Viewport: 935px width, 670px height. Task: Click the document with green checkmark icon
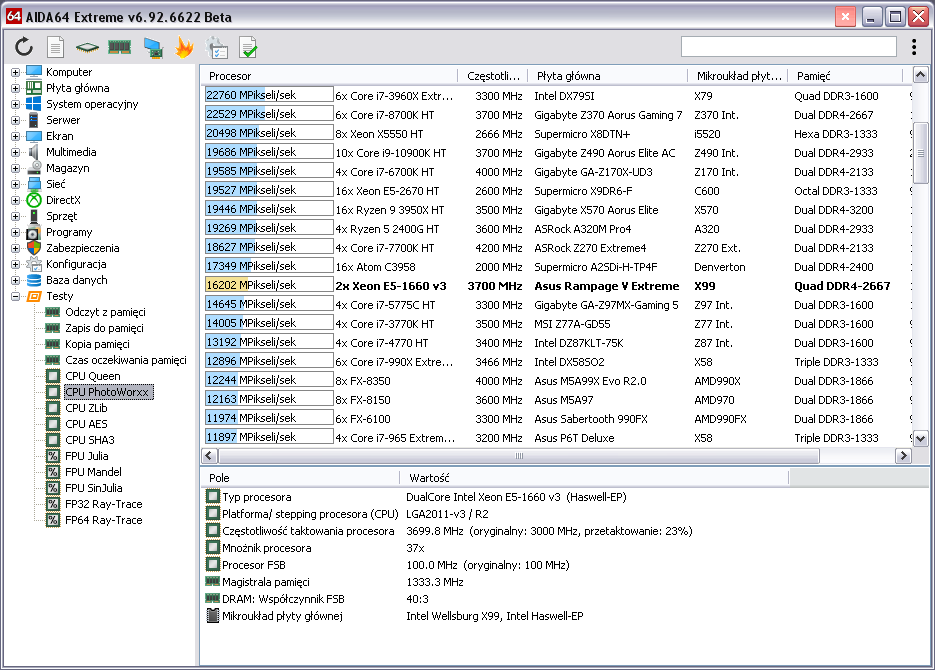coord(248,47)
